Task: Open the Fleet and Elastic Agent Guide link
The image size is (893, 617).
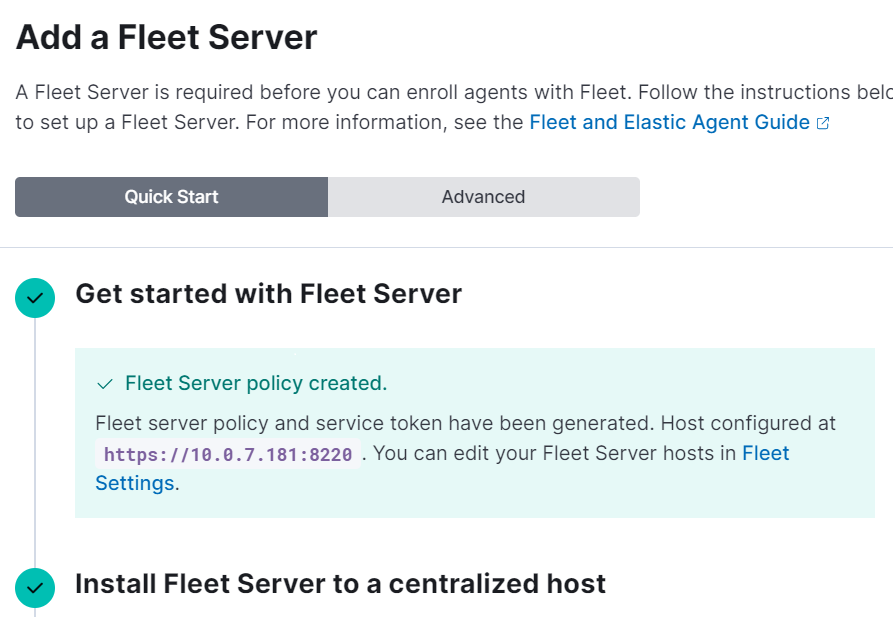Action: (669, 122)
